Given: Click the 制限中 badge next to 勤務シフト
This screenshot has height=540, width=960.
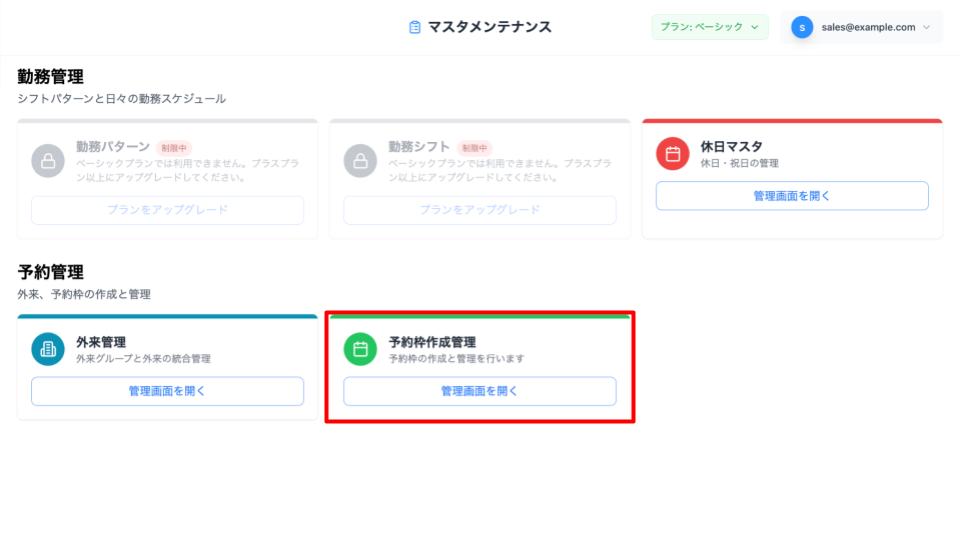Looking at the screenshot, I should point(475,147).
